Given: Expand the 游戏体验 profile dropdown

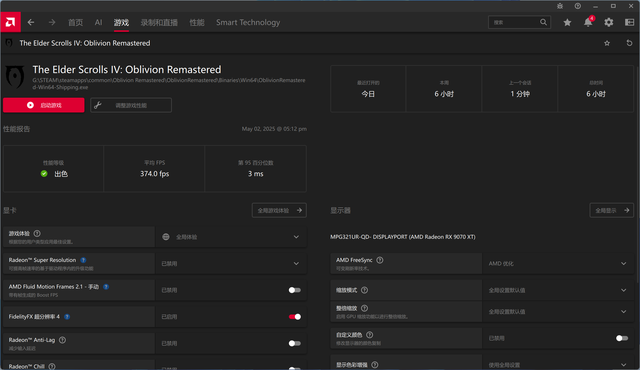Looking at the screenshot, I should pyautogui.click(x=231, y=237).
